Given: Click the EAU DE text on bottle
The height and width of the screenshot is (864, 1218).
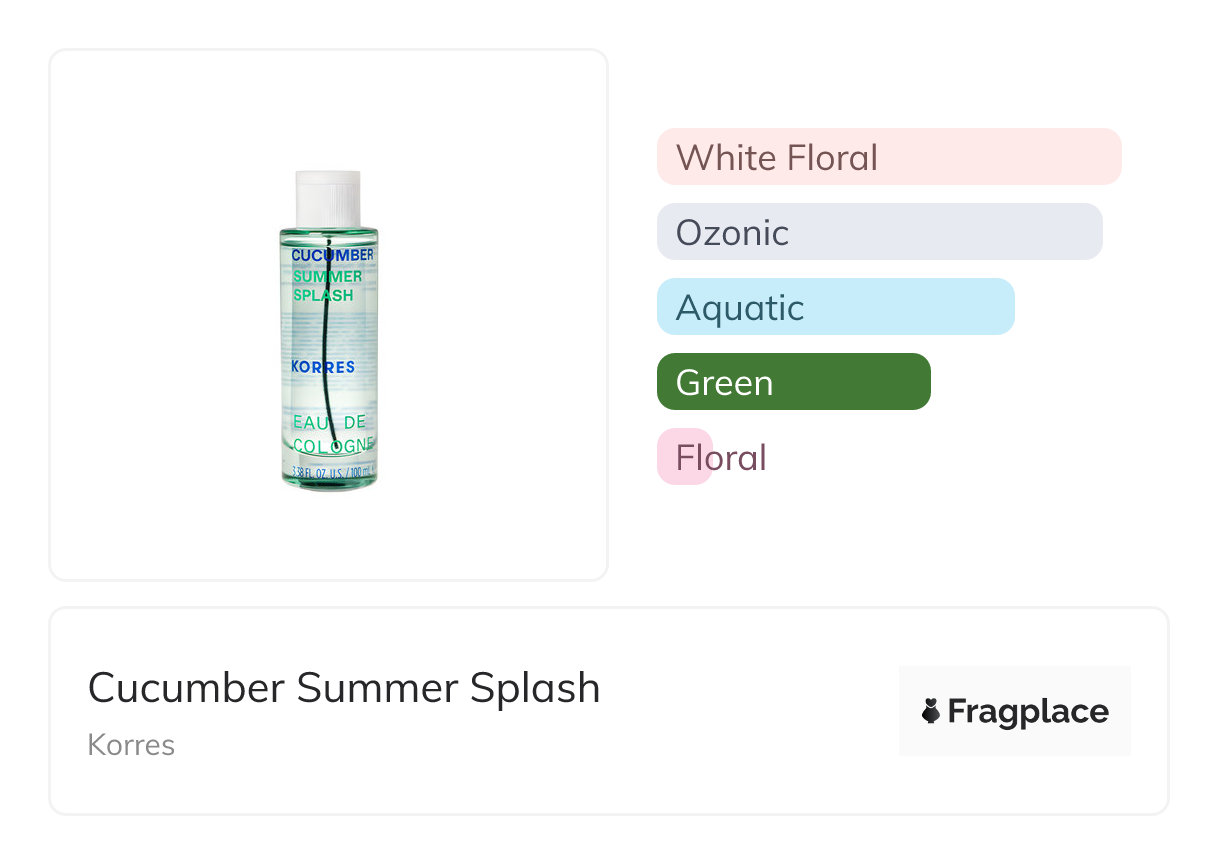Looking at the screenshot, I should point(329,423).
